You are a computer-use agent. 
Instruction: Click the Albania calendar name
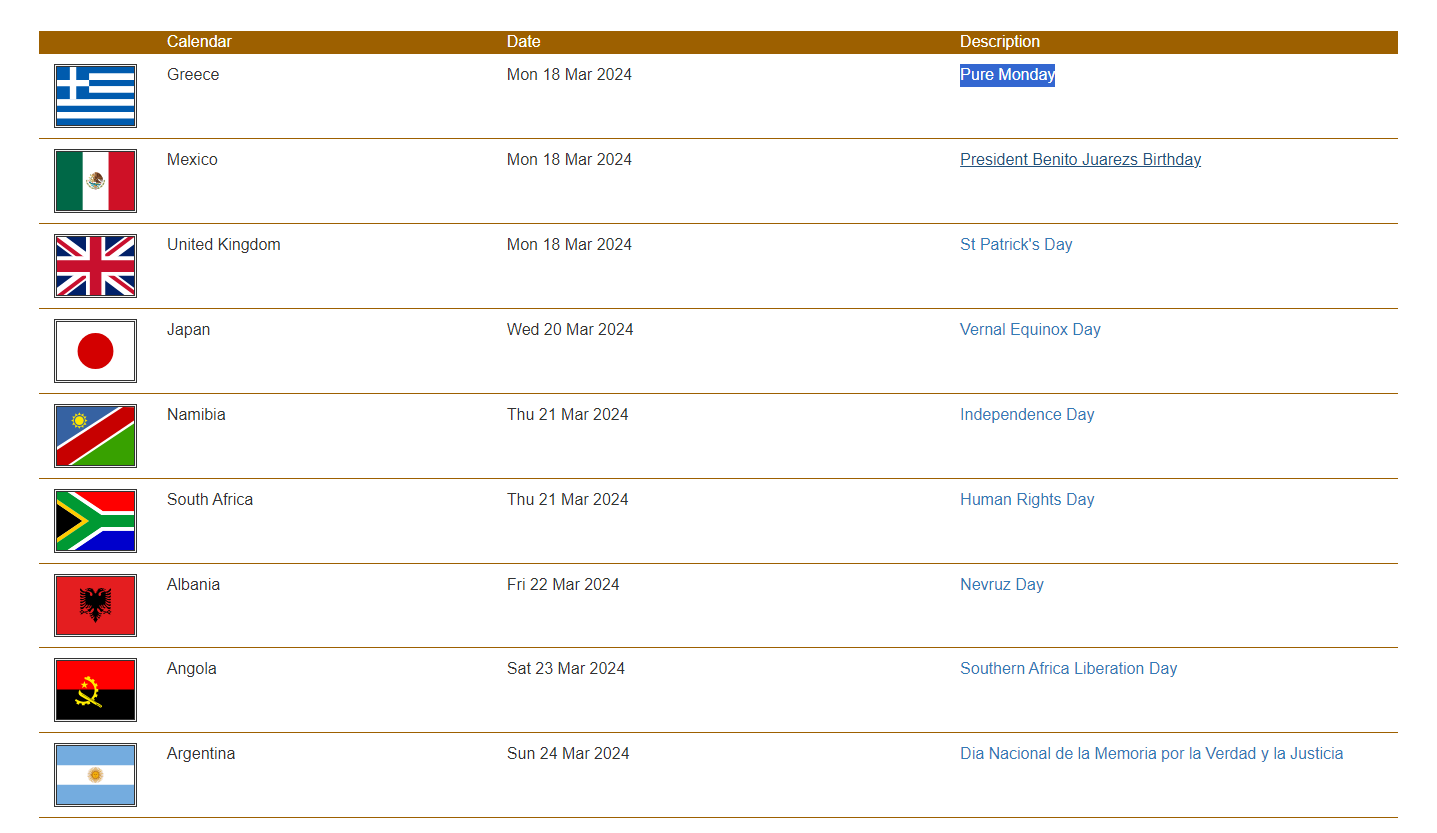point(193,585)
